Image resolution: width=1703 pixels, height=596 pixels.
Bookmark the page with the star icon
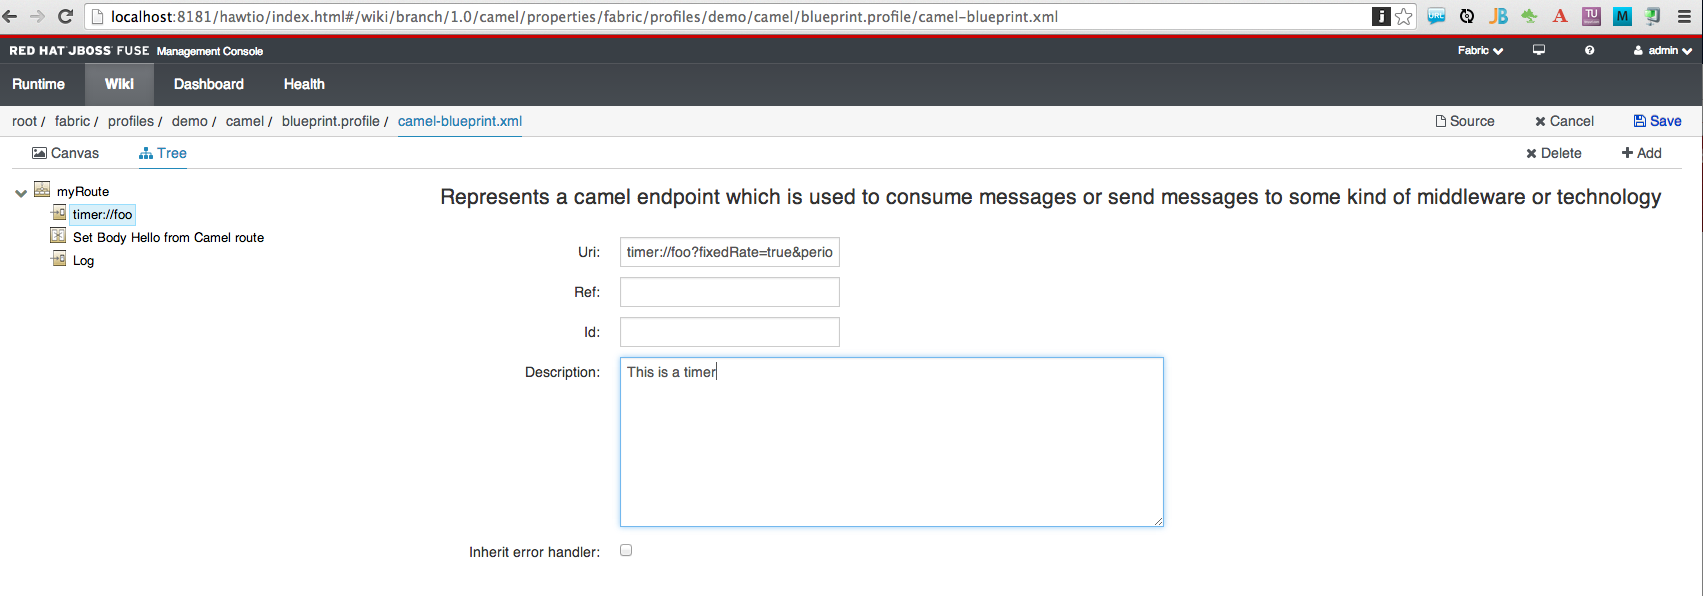point(1404,16)
